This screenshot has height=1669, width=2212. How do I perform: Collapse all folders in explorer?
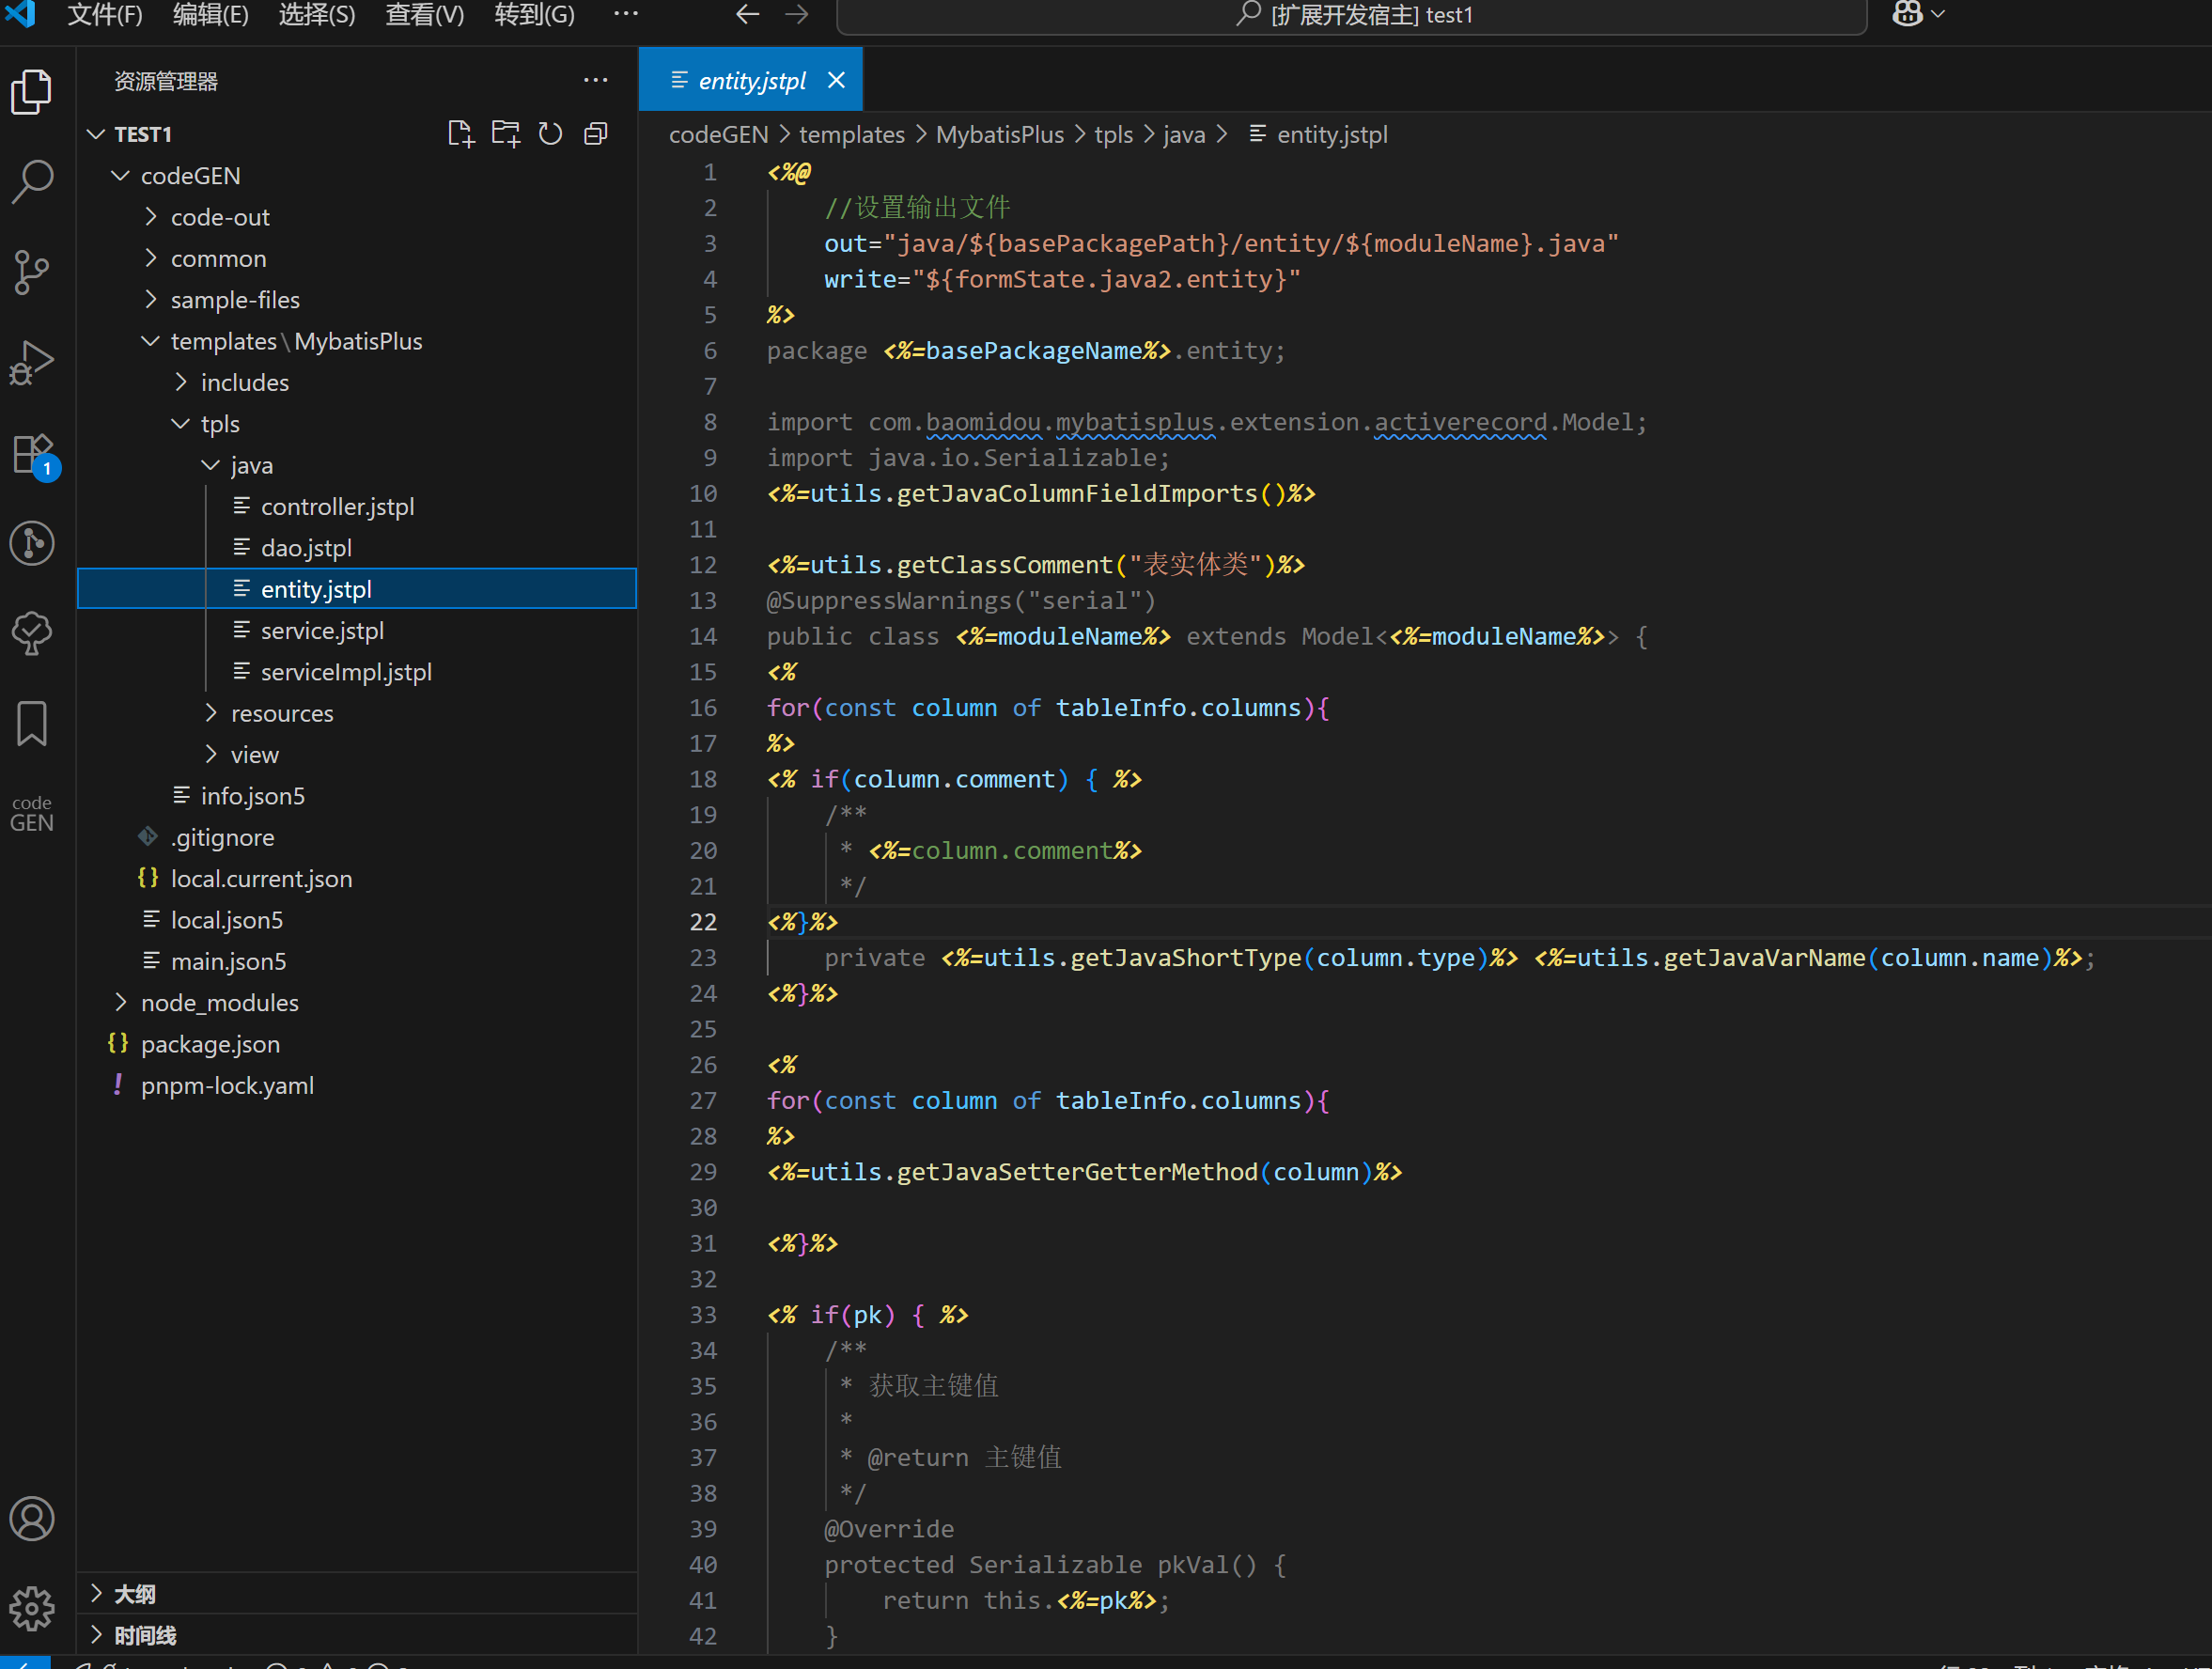pos(596,134)
